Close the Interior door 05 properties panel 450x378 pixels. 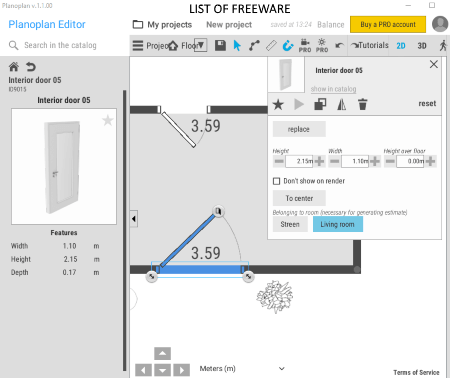click(x=434, y=64)
